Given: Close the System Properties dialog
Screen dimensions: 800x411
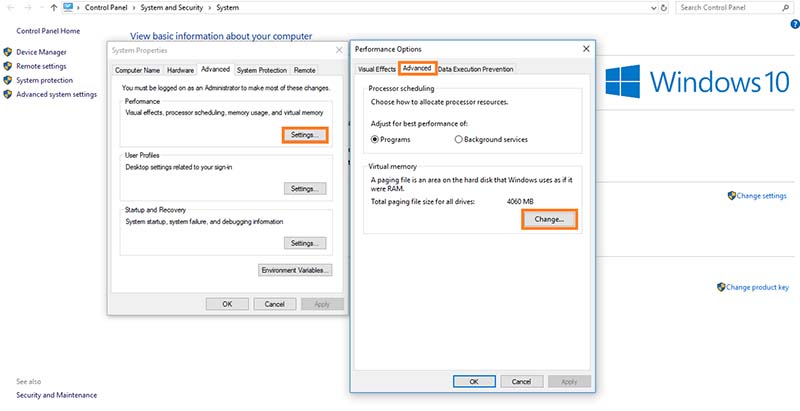Looking at the screenshot, I should click(x=339, y=50).
